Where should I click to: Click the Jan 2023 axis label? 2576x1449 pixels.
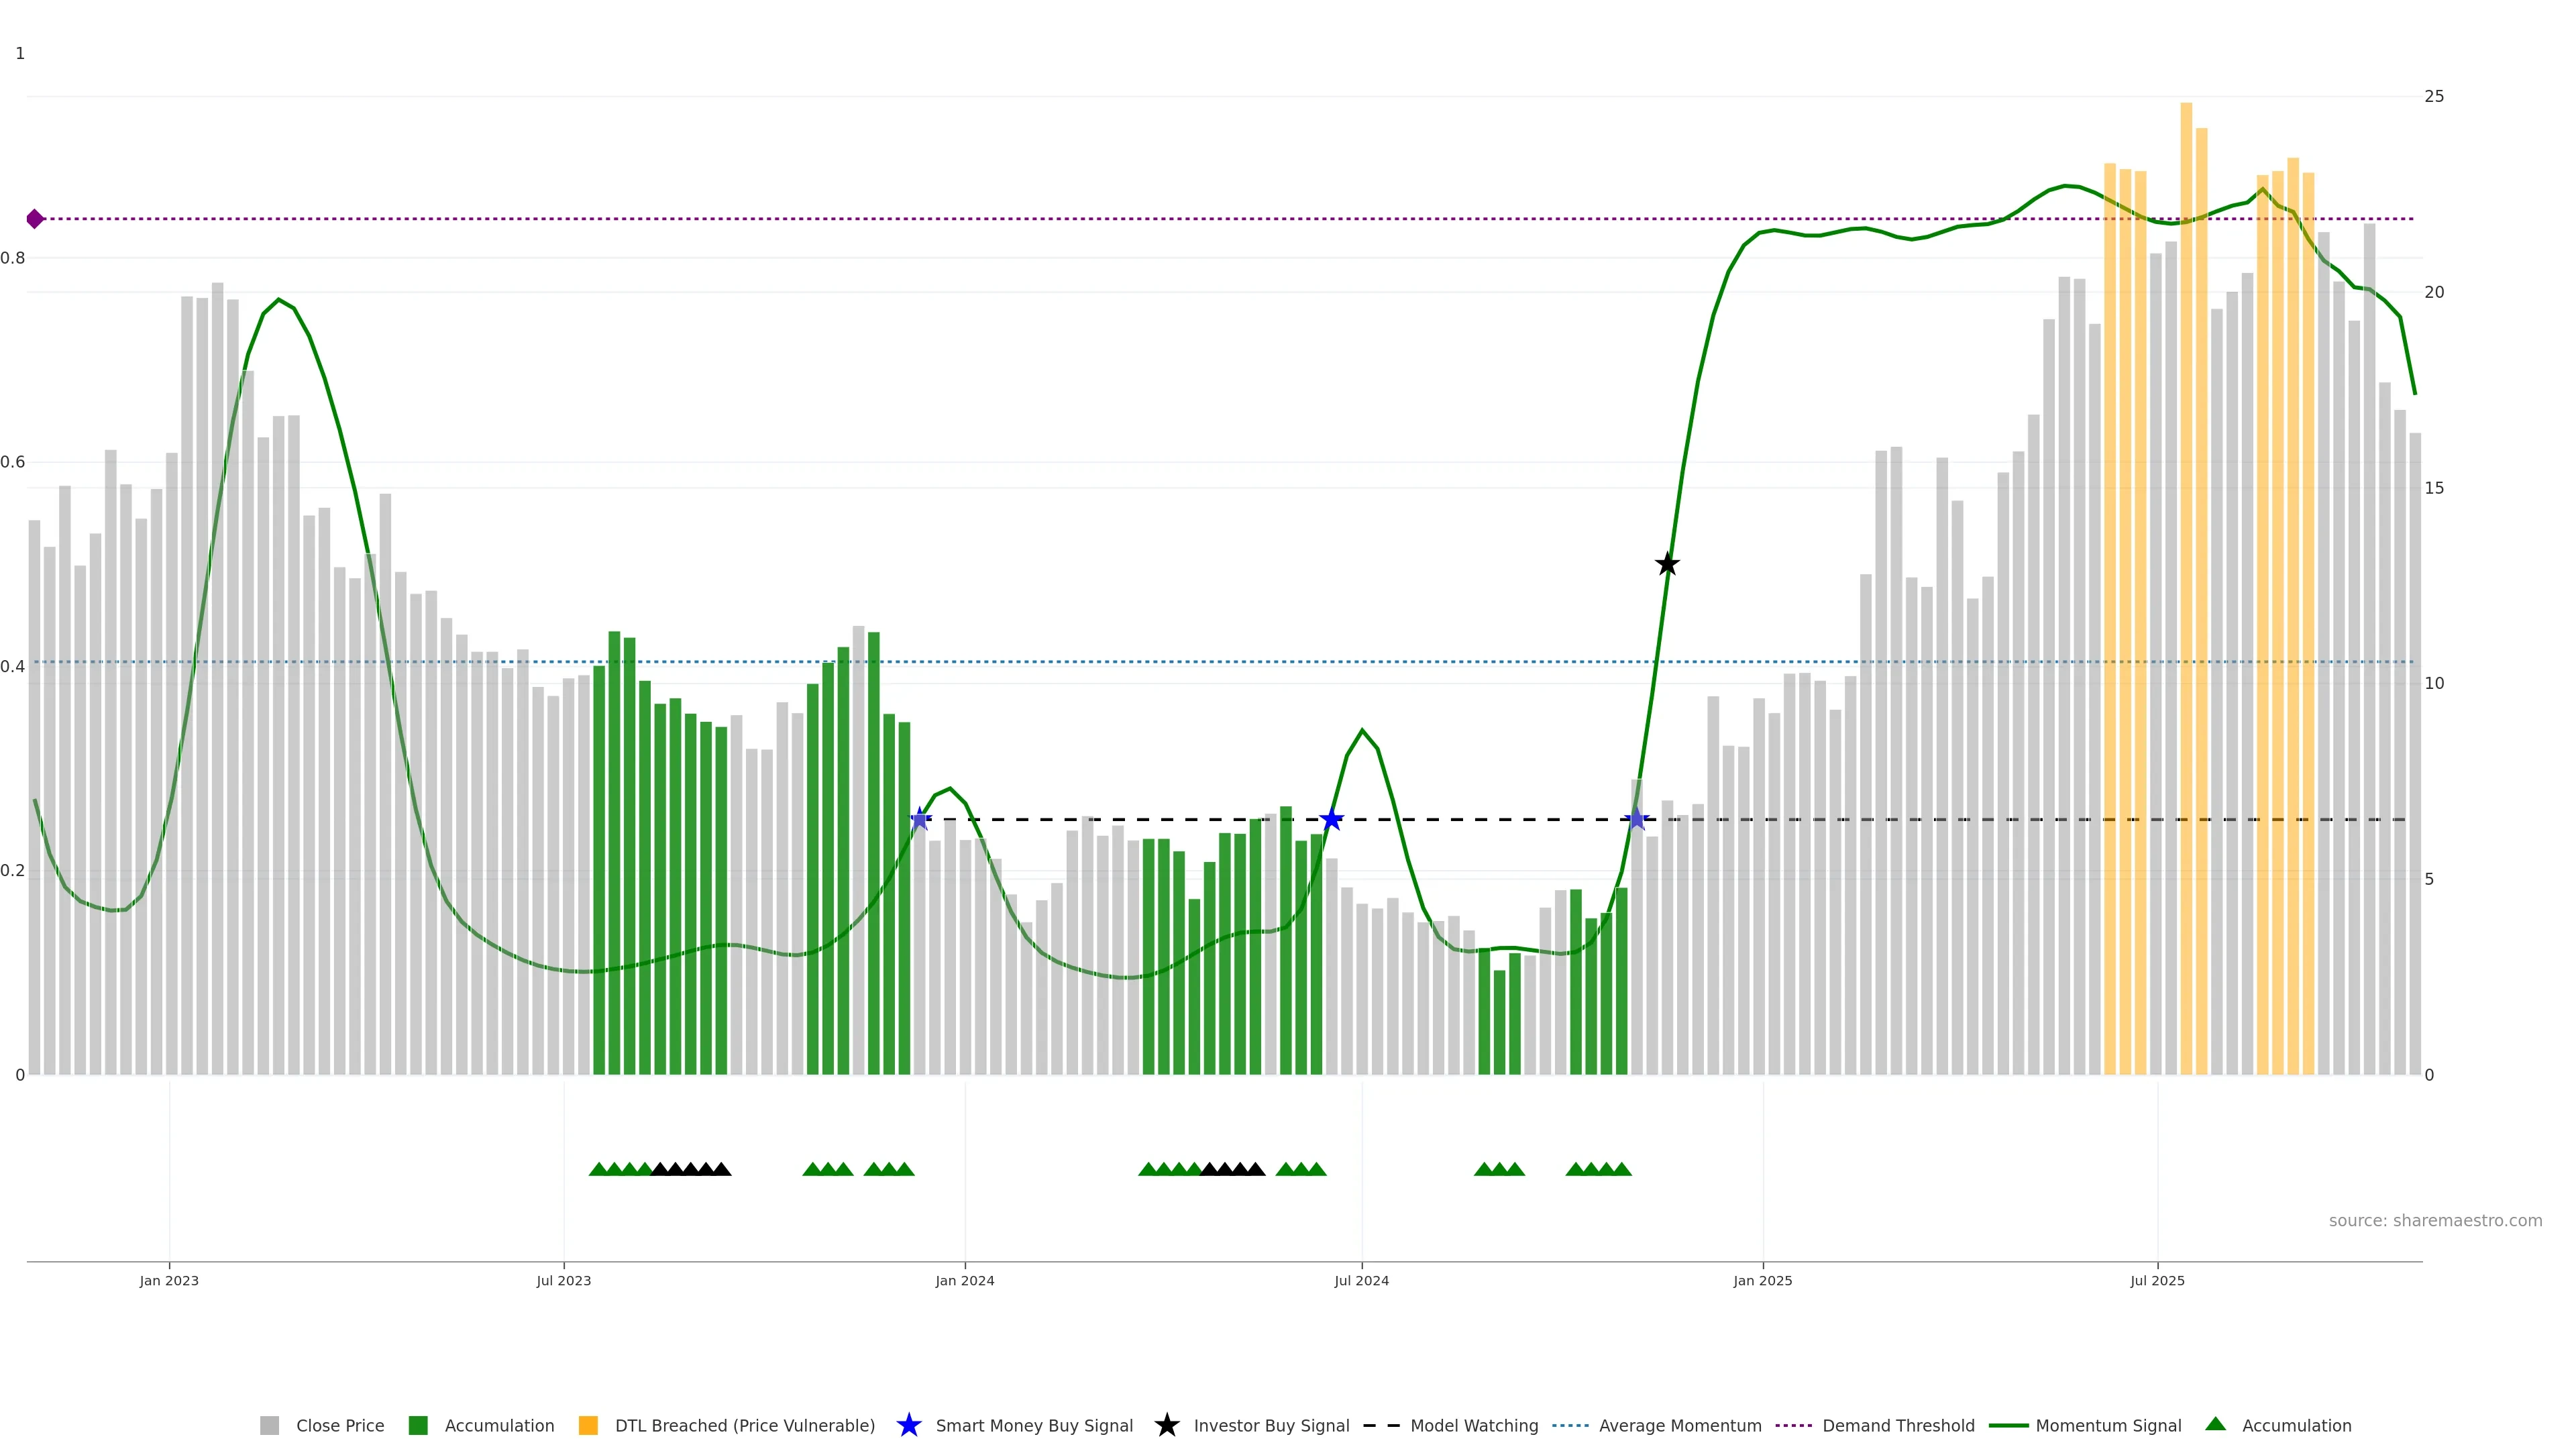[x=169, y=1280]
